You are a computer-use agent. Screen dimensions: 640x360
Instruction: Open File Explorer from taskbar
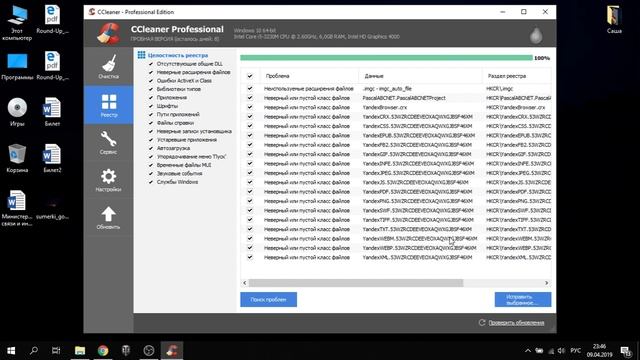pos(80,351)
